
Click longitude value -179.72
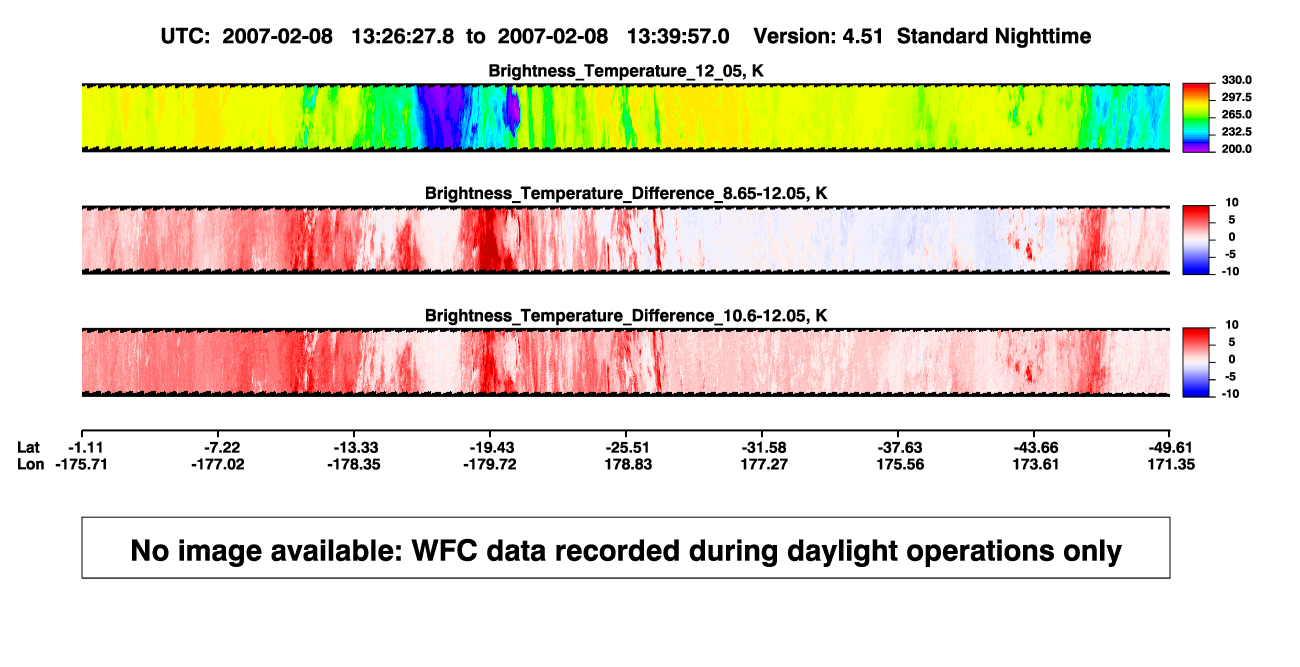point(490,464)
